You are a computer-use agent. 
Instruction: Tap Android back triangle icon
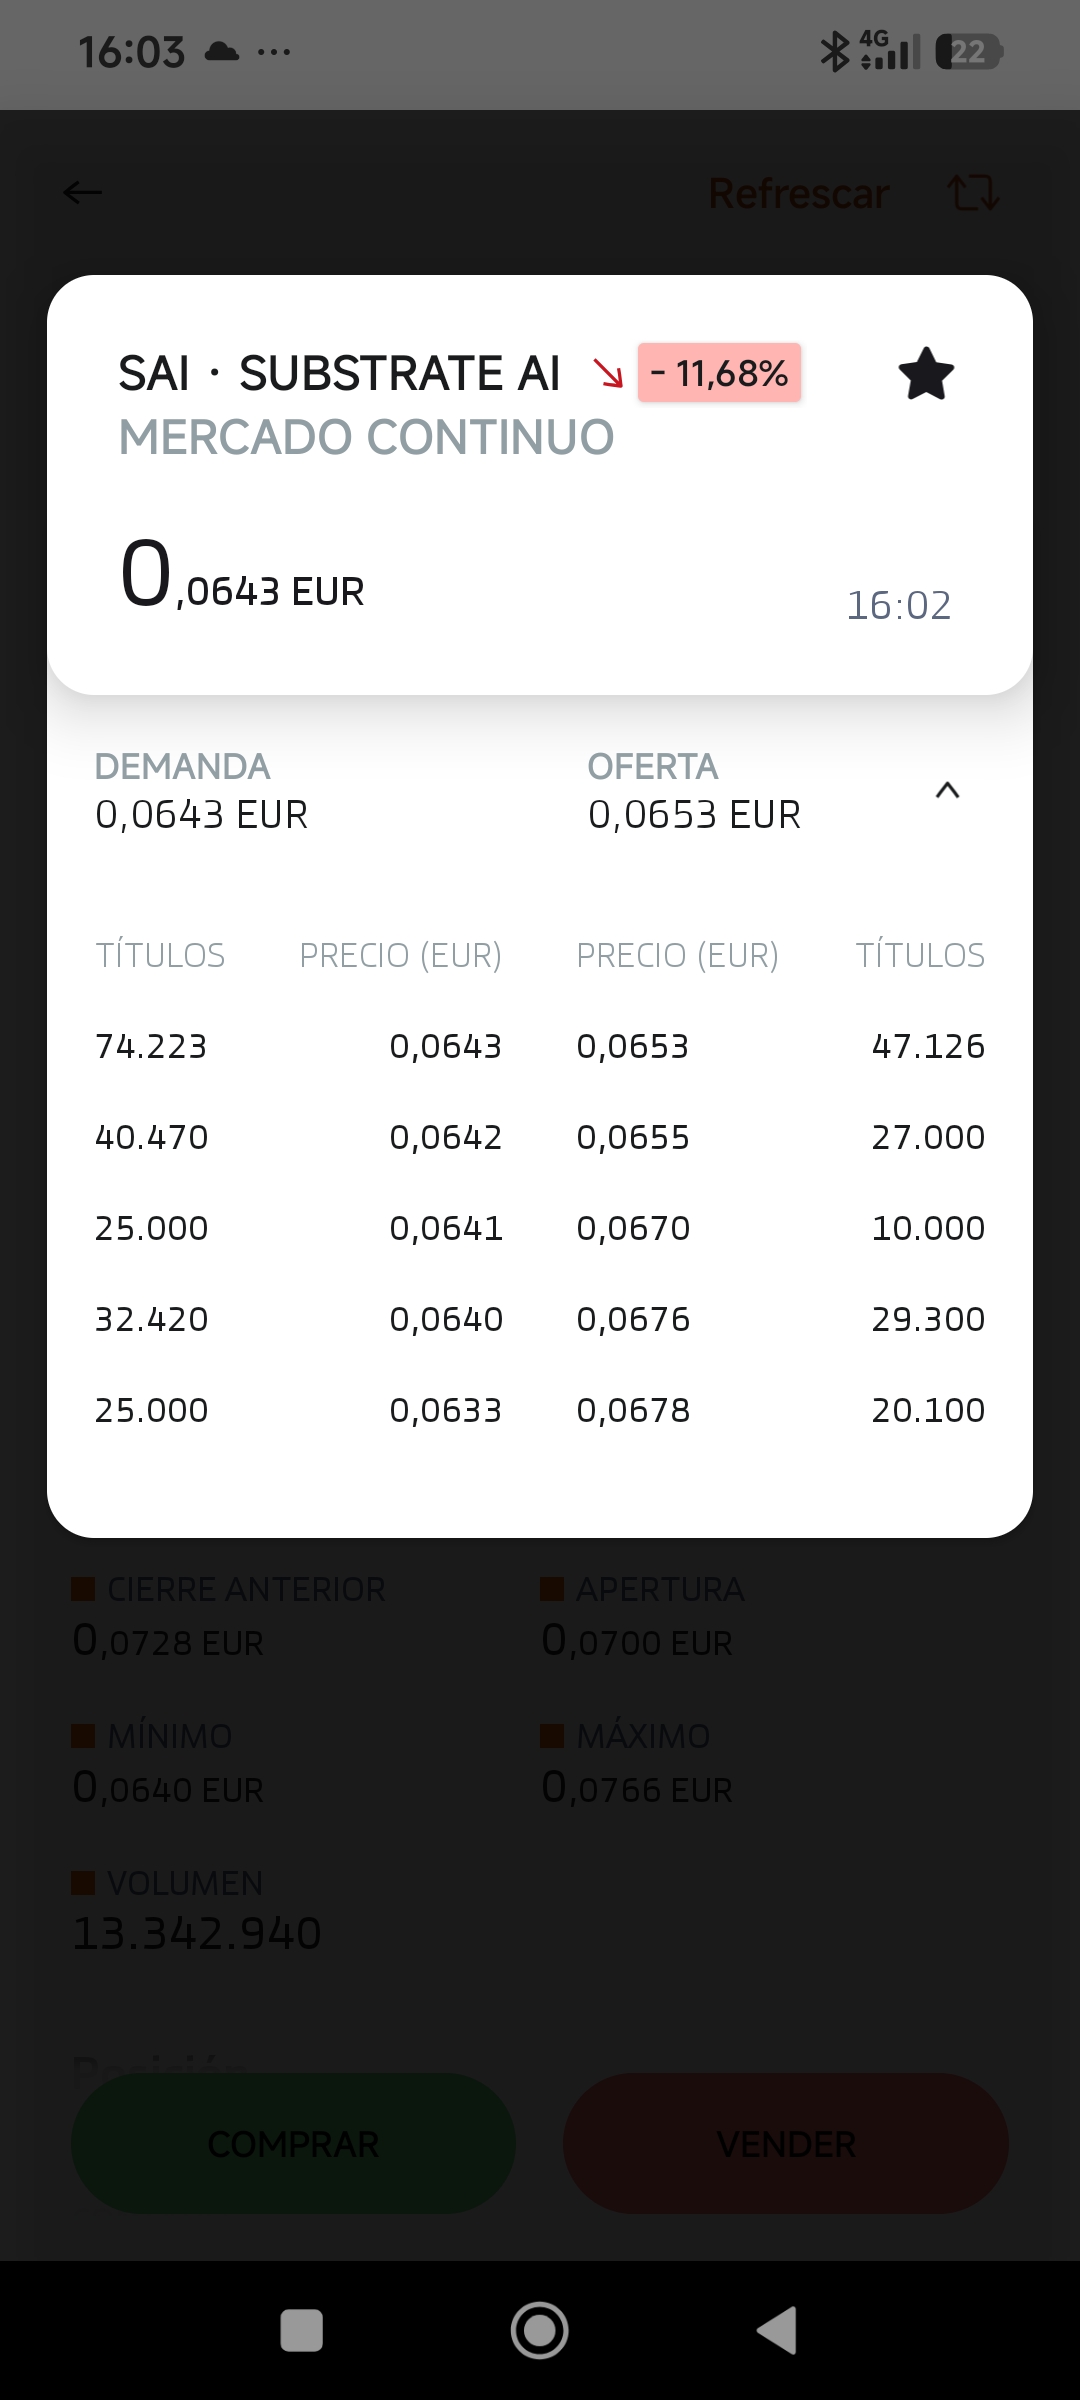coord(777,2330)
